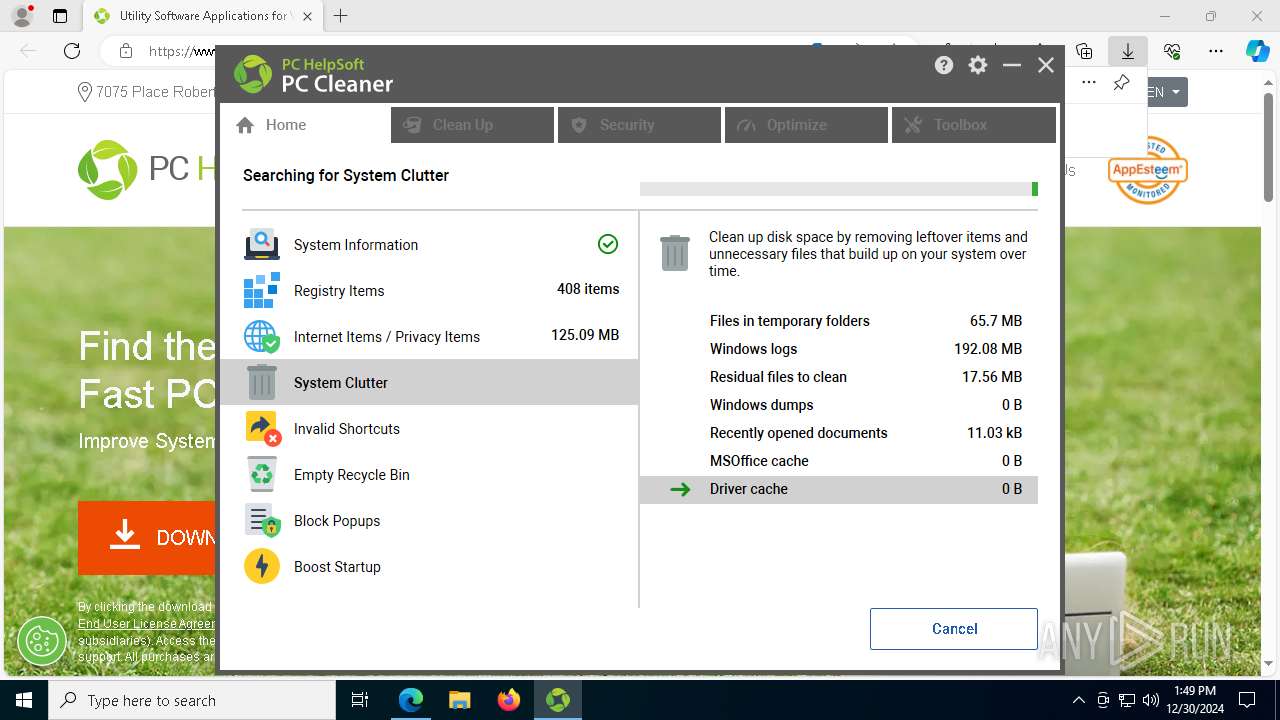
Task: Pin the Edge downloads panel
Action: [x=1122, y=83]
